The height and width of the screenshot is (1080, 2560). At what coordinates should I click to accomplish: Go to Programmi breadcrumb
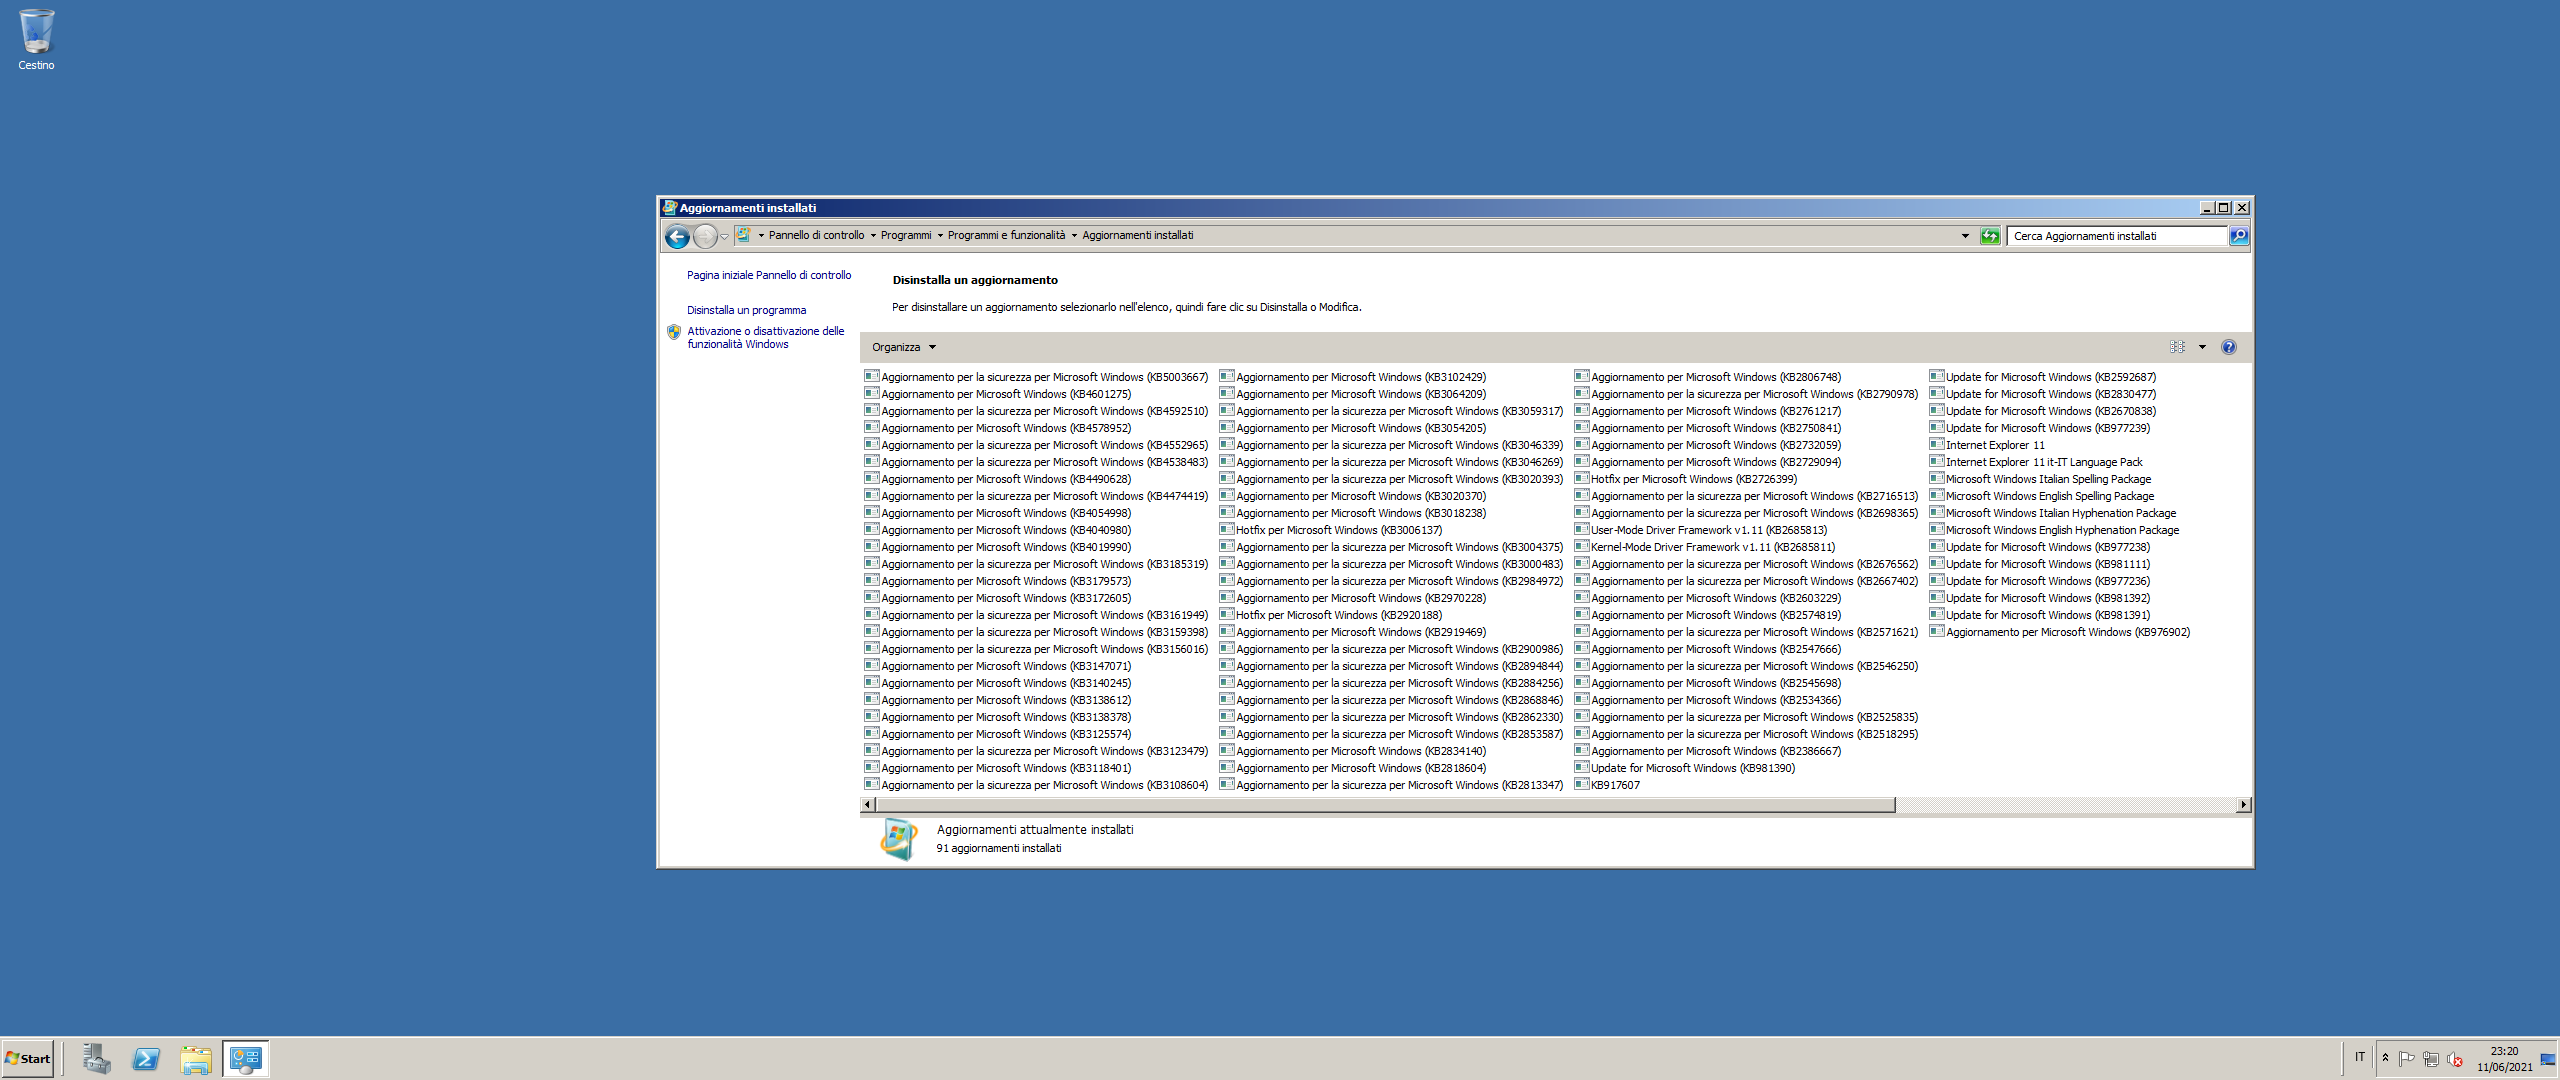pyautogui.click(x=906, y=236)
